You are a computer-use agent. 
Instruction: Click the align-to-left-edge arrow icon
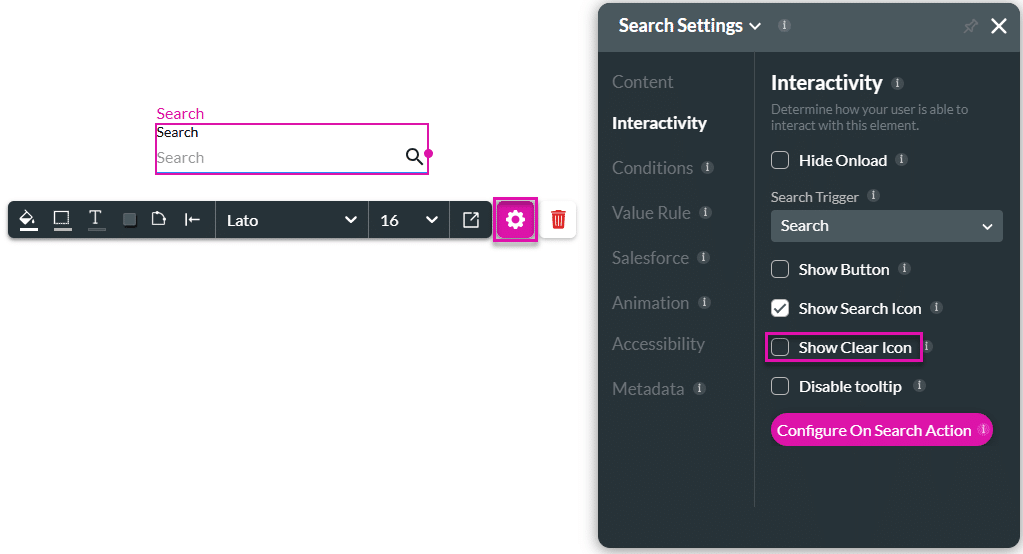[192, 219]
